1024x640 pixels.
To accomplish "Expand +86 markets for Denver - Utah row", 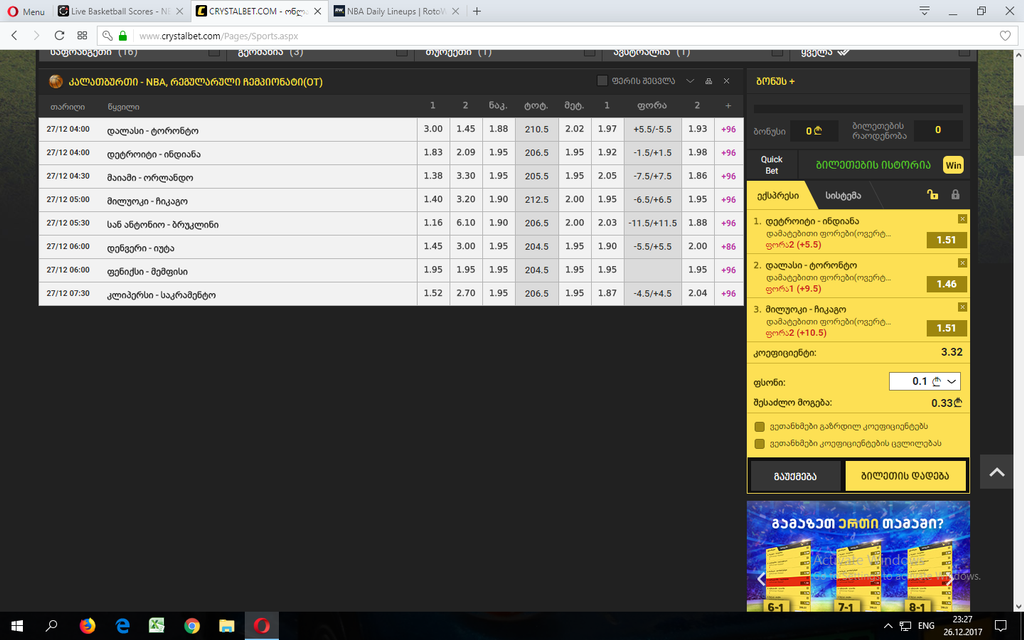I will [x=729, y=247].
